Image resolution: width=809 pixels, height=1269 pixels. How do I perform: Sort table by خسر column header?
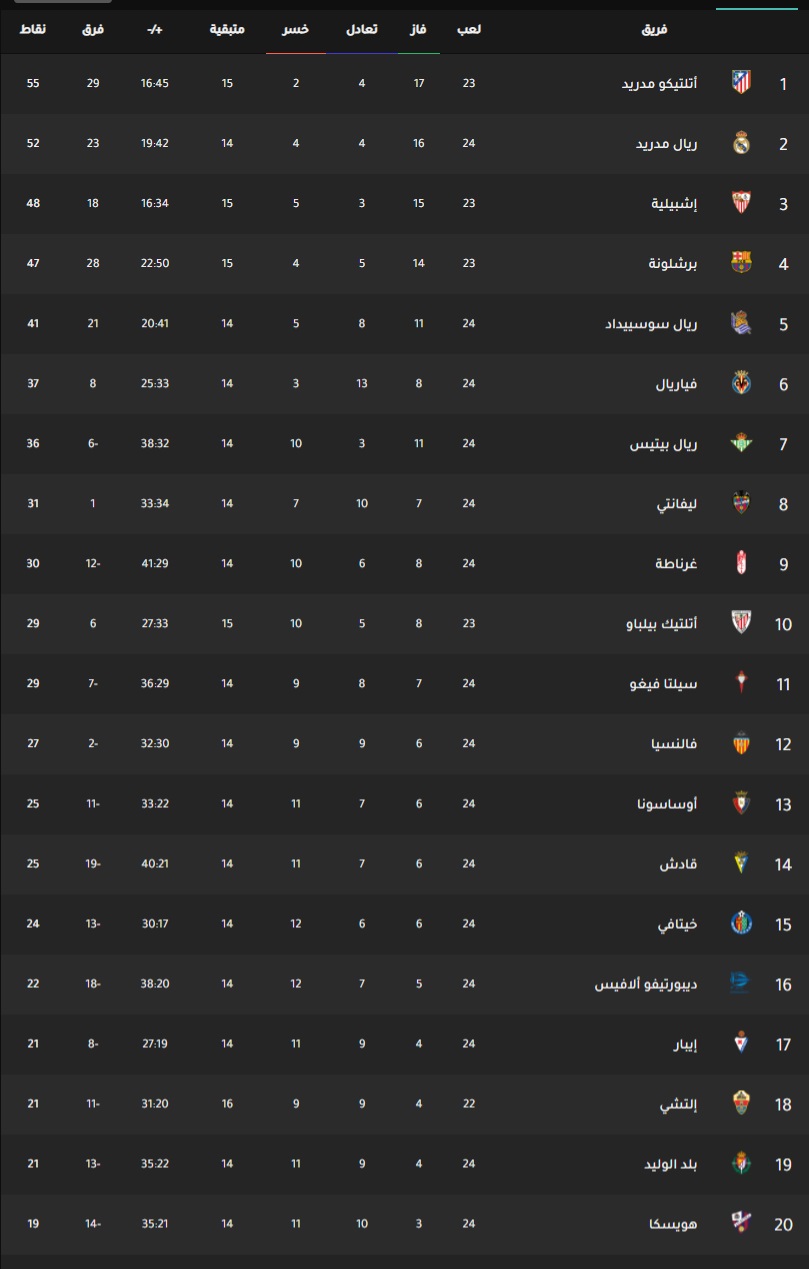[x=295, y=29]
